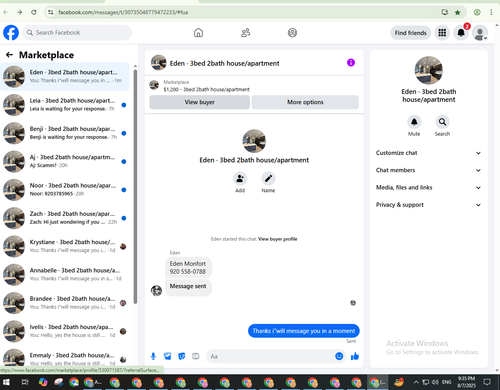Image resolution: width=500 pixels, height=390 pixels.
Task: Open Aj conversation about Scamm
Action: 65,161
